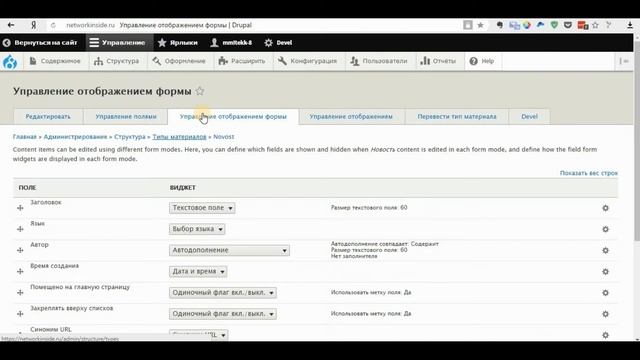Open gear settings for Язык row

pos(605,229)
